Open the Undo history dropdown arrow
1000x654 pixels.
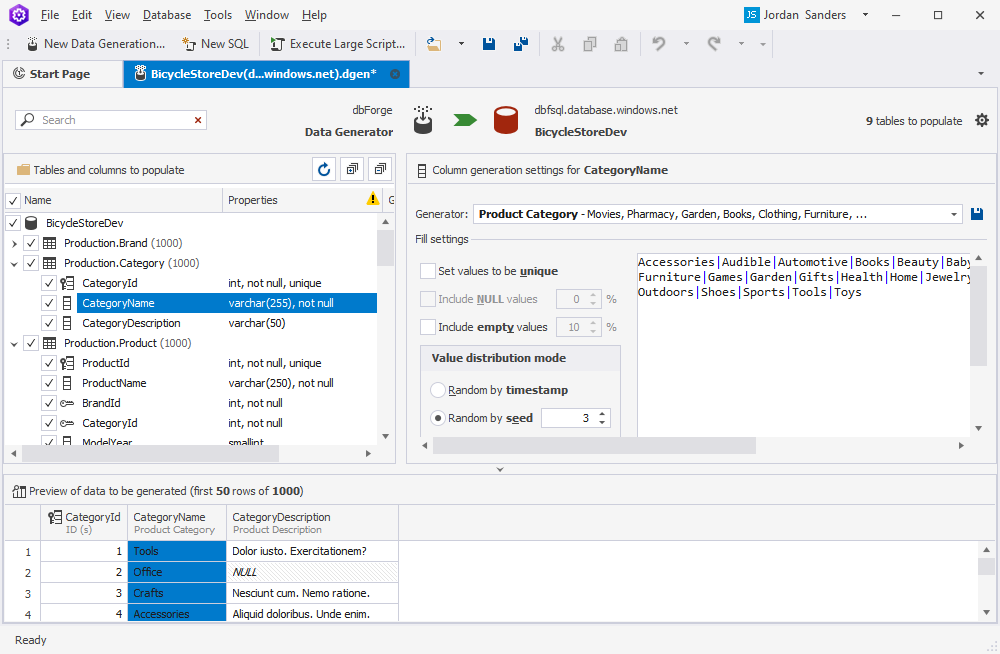[686, 44]
